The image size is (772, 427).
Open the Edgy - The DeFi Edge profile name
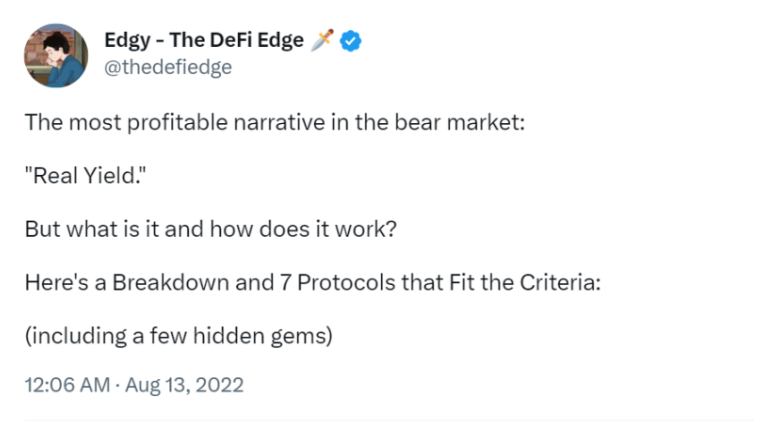204,40
